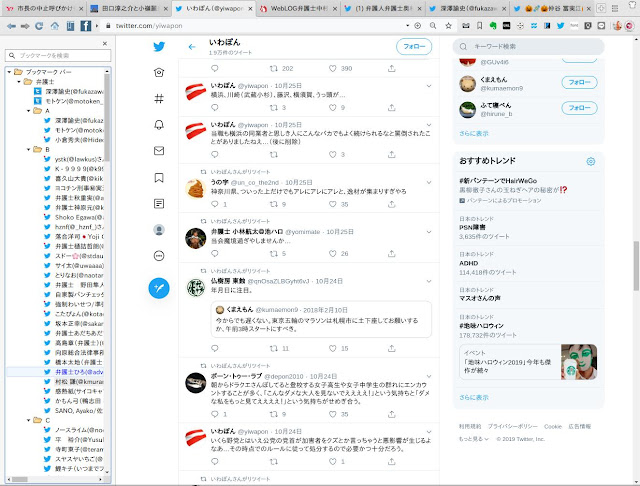Open プライバシーポリシー footer link
Screen dimensions: 640x486
(x=513, y=426)
